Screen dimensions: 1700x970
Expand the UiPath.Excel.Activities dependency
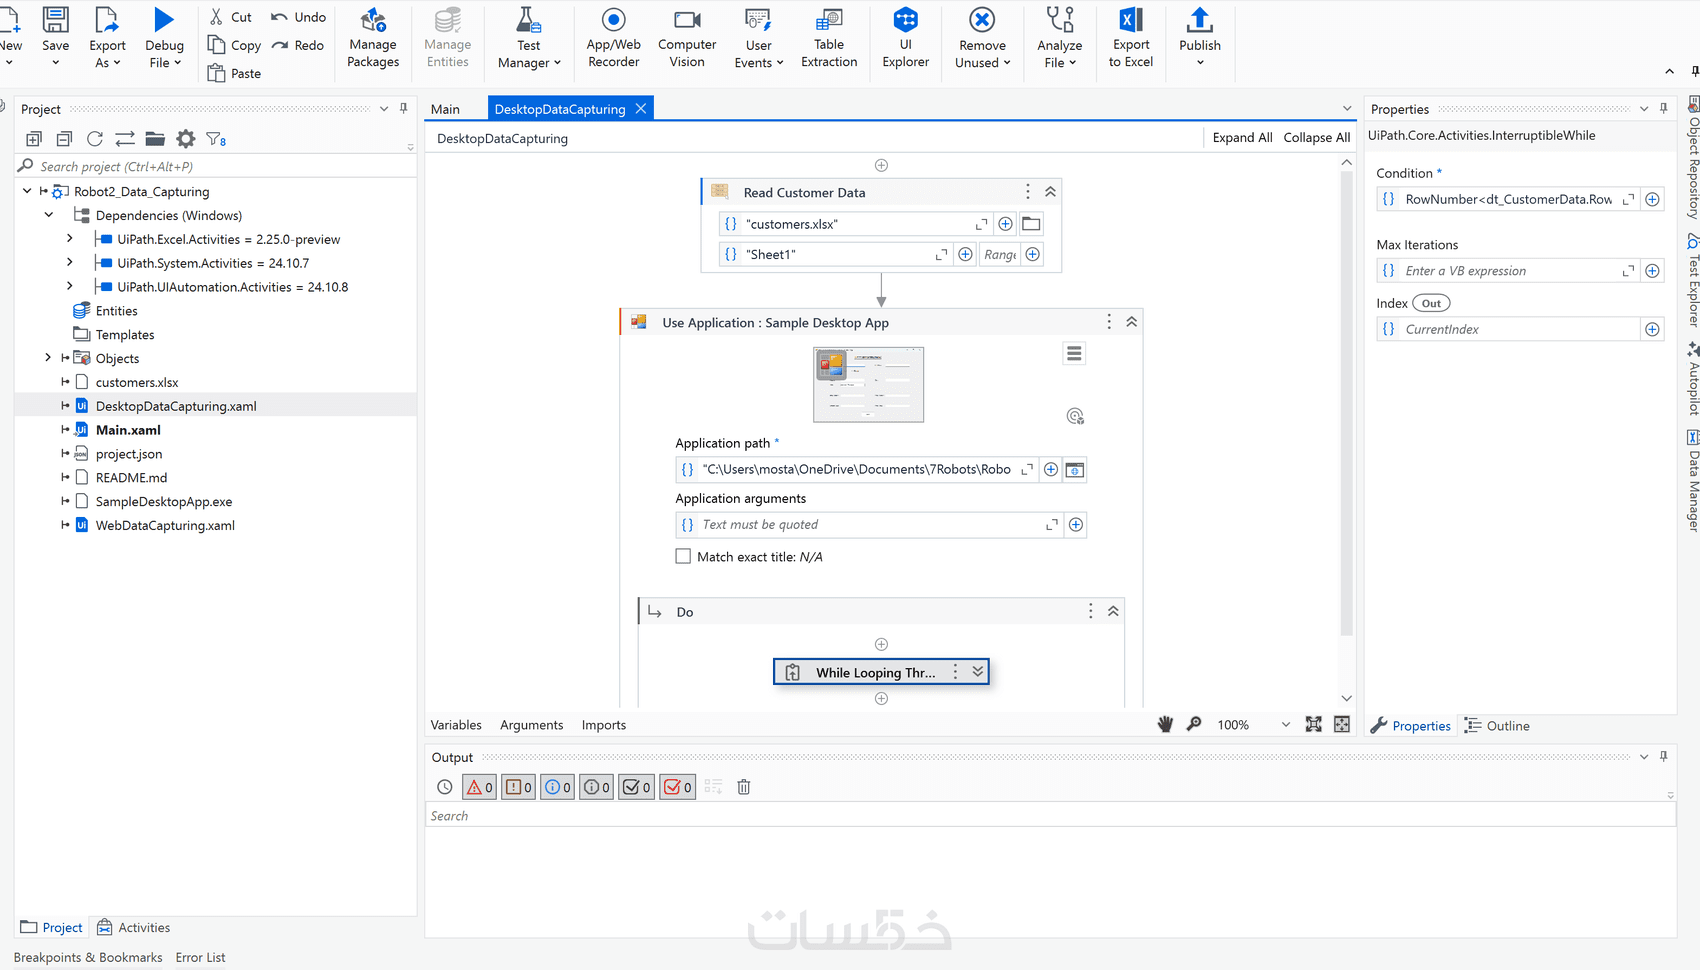[69, 239]
